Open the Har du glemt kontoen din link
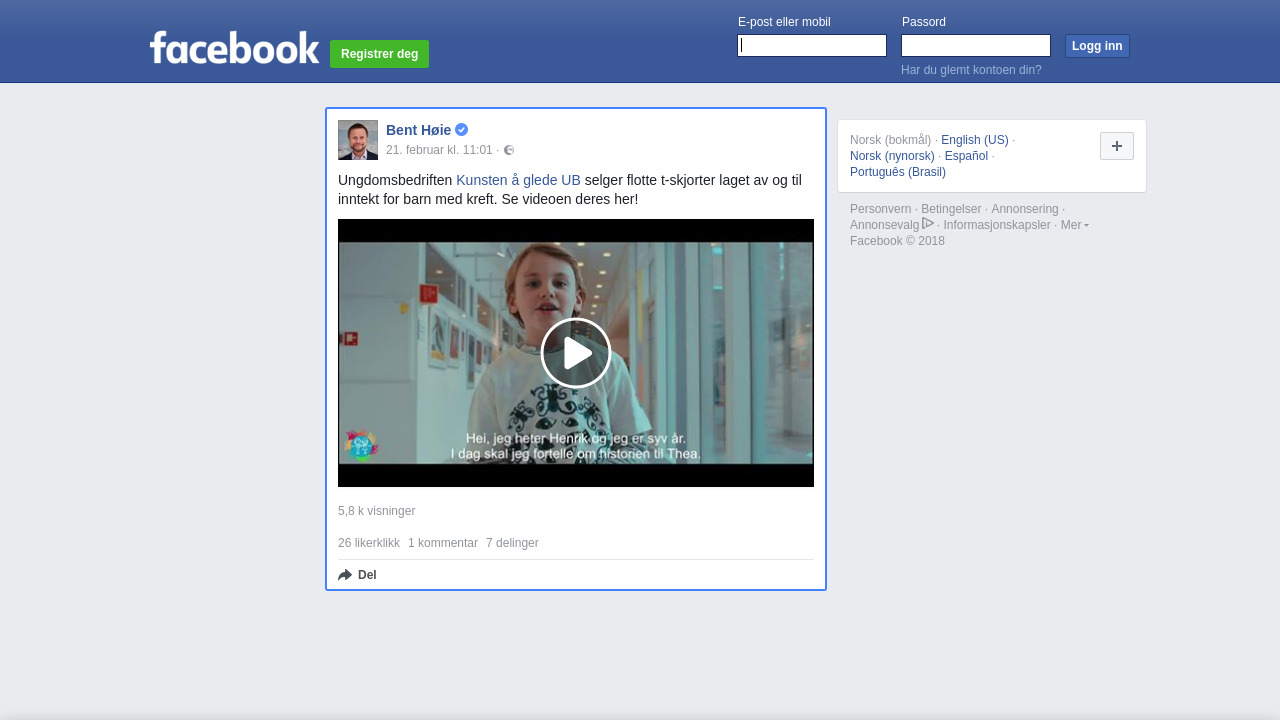 [971, 70]
